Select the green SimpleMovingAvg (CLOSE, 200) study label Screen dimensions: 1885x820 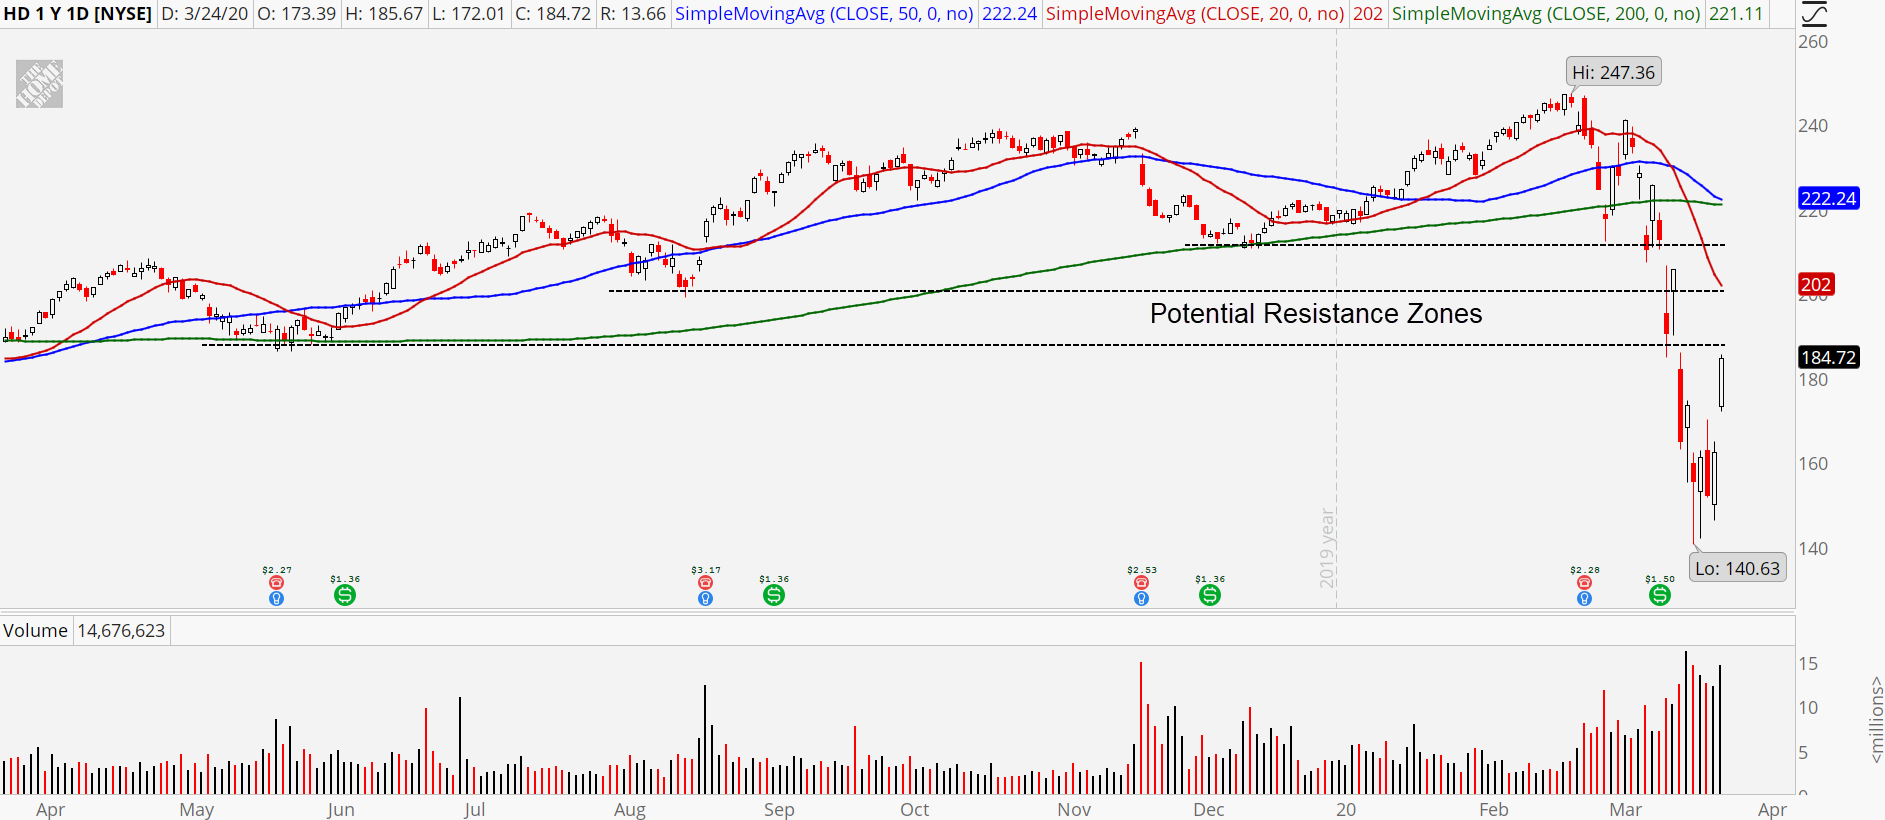1546,14
